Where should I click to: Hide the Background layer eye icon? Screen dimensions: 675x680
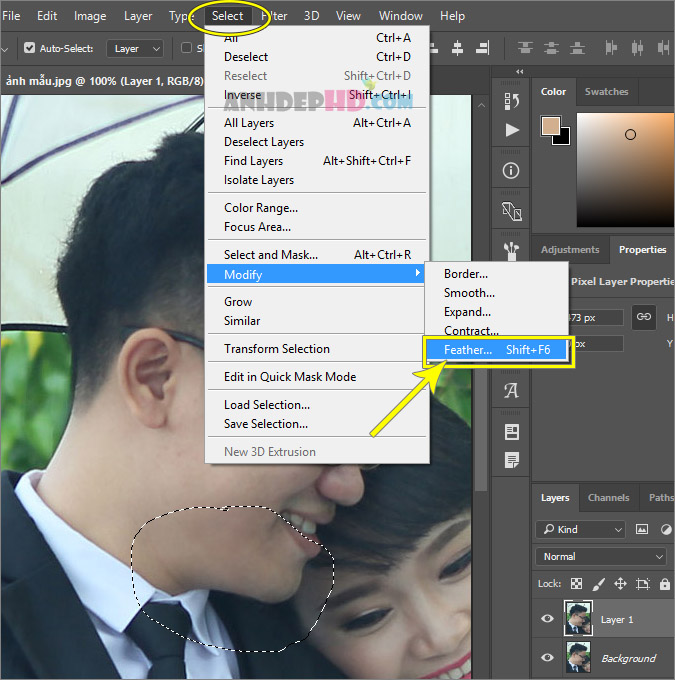[547, 658]
